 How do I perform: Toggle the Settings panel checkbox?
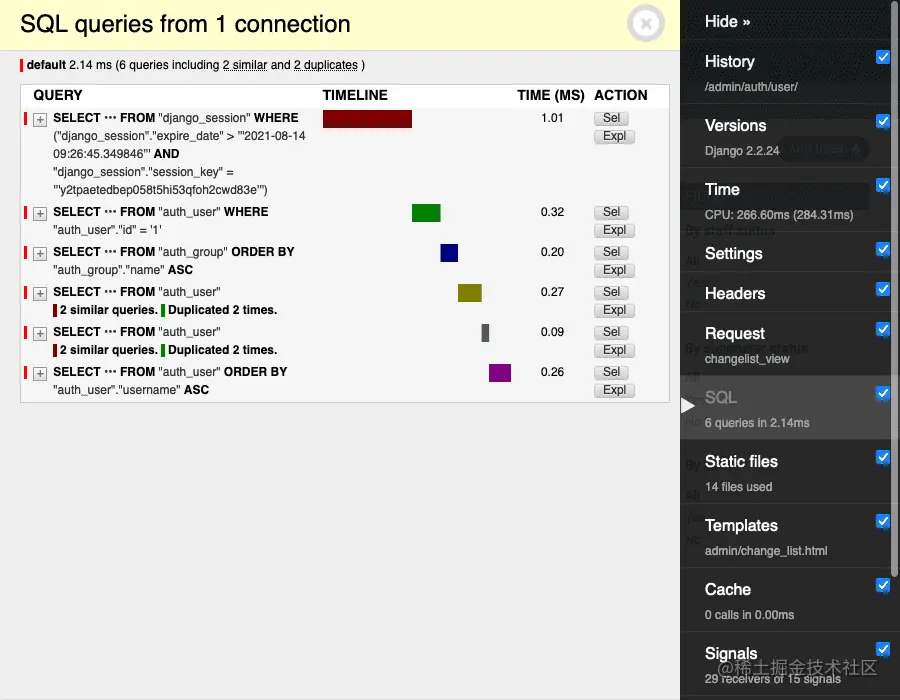[883, 249]
